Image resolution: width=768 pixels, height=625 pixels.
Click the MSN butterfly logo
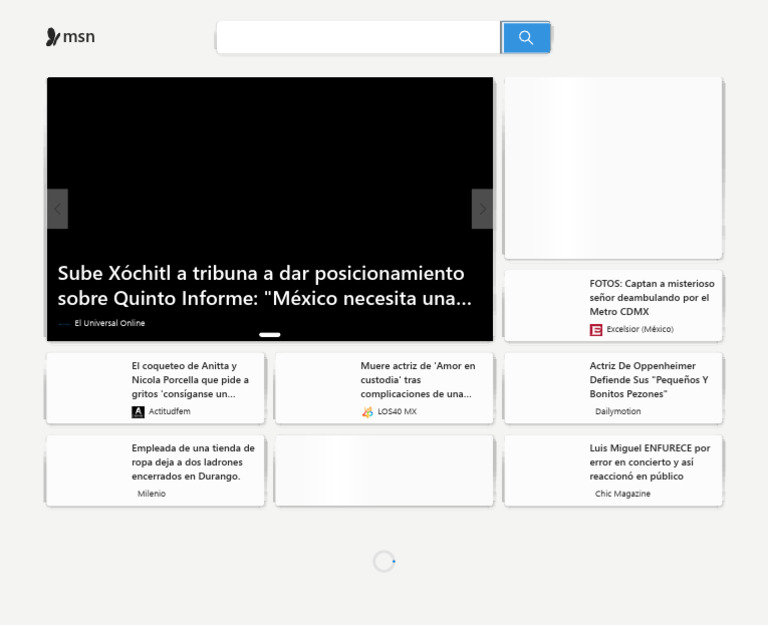pos(53,37)
